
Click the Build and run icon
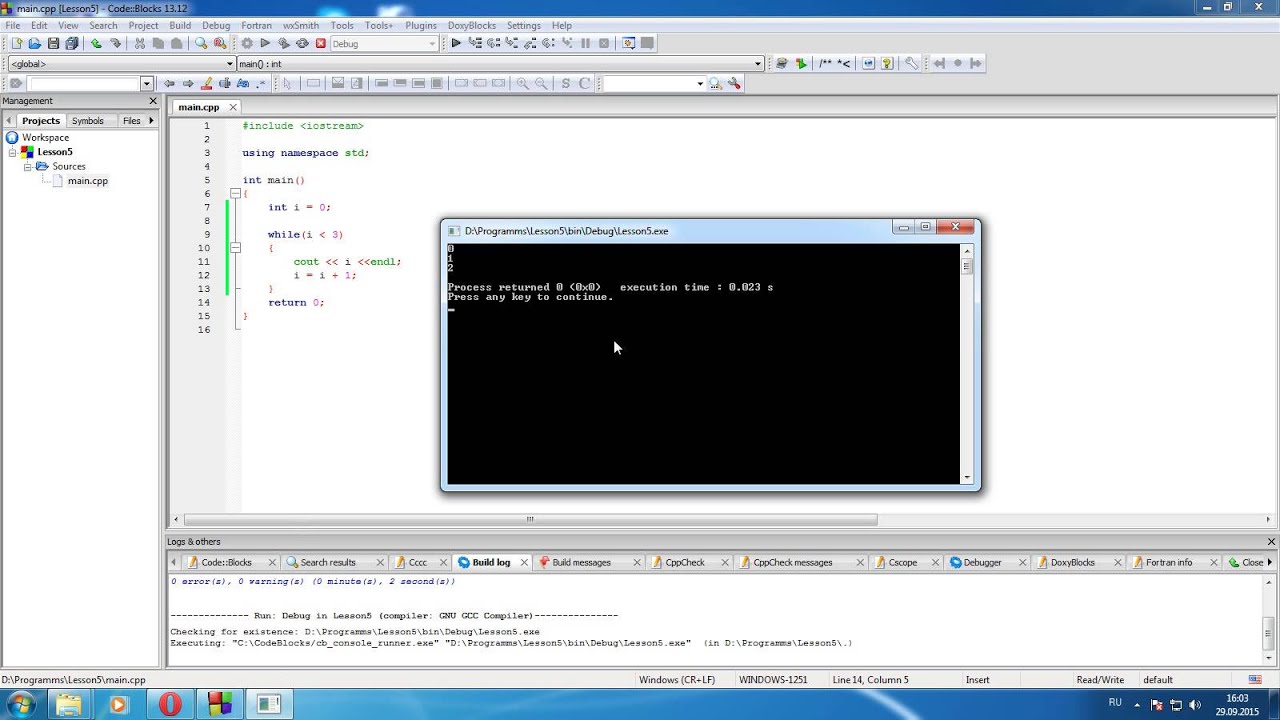[284, 43]
